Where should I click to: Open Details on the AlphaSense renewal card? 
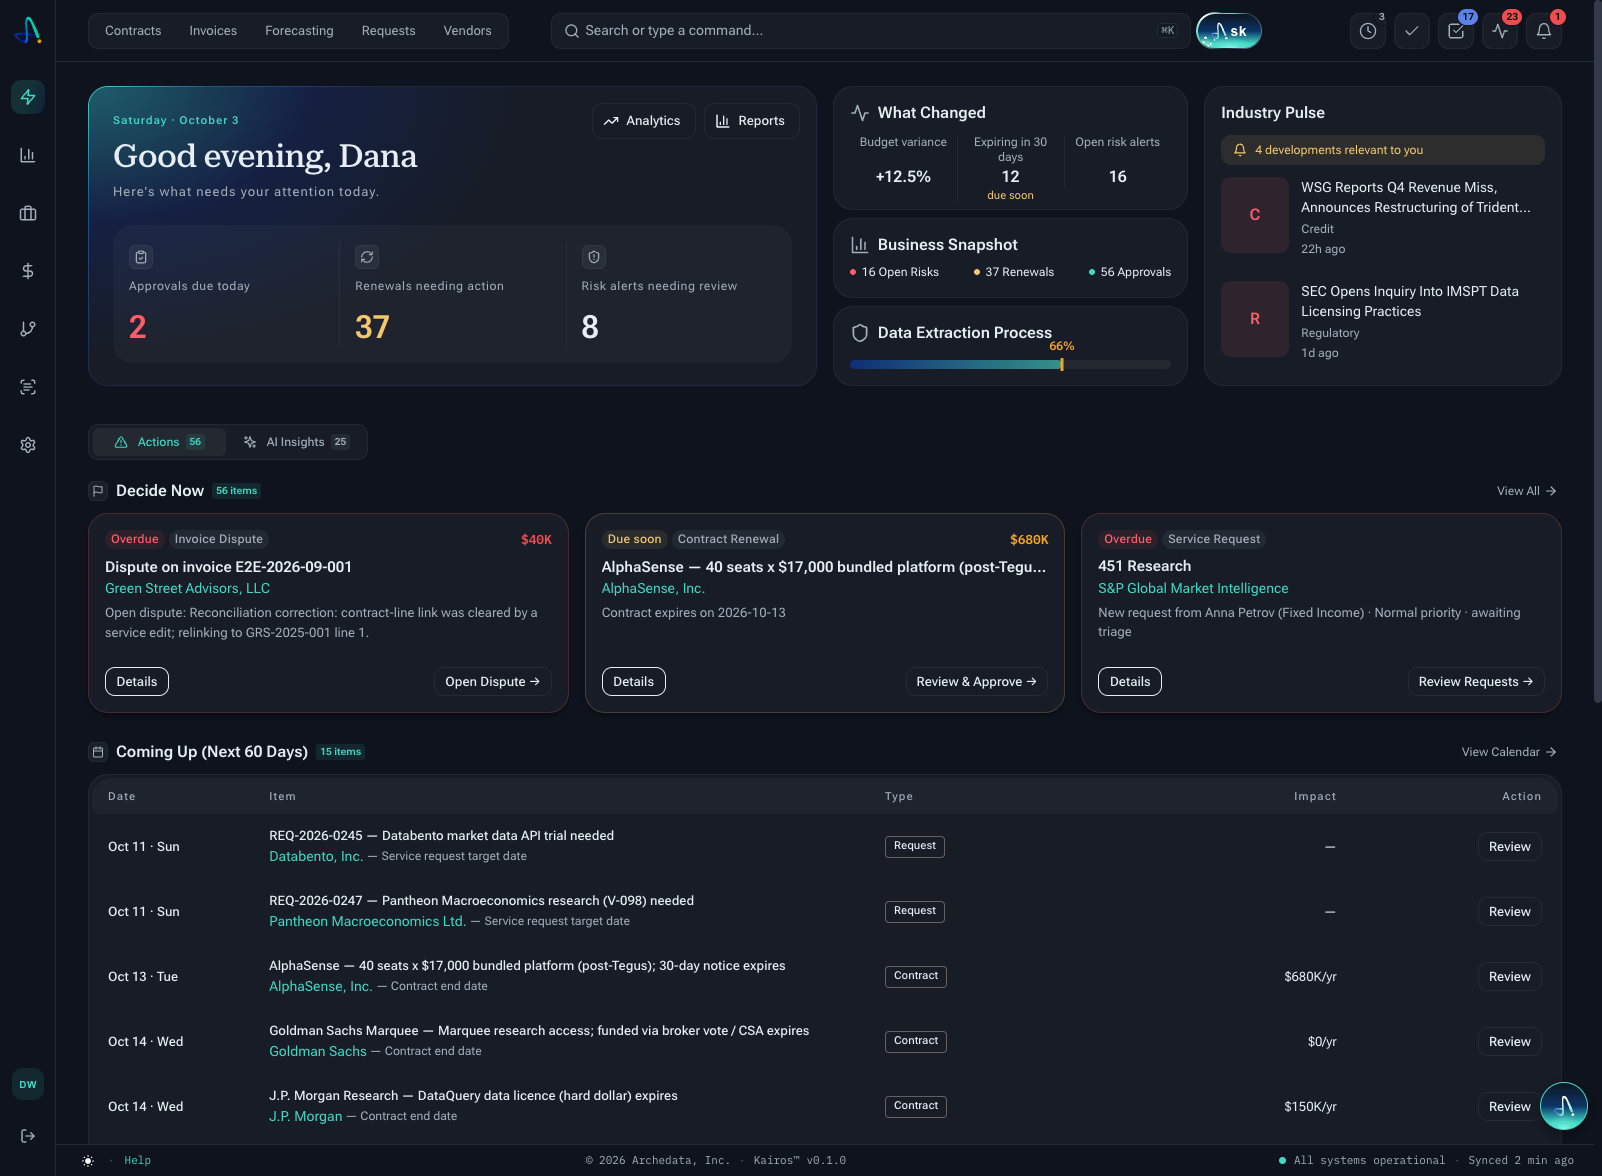634,682
